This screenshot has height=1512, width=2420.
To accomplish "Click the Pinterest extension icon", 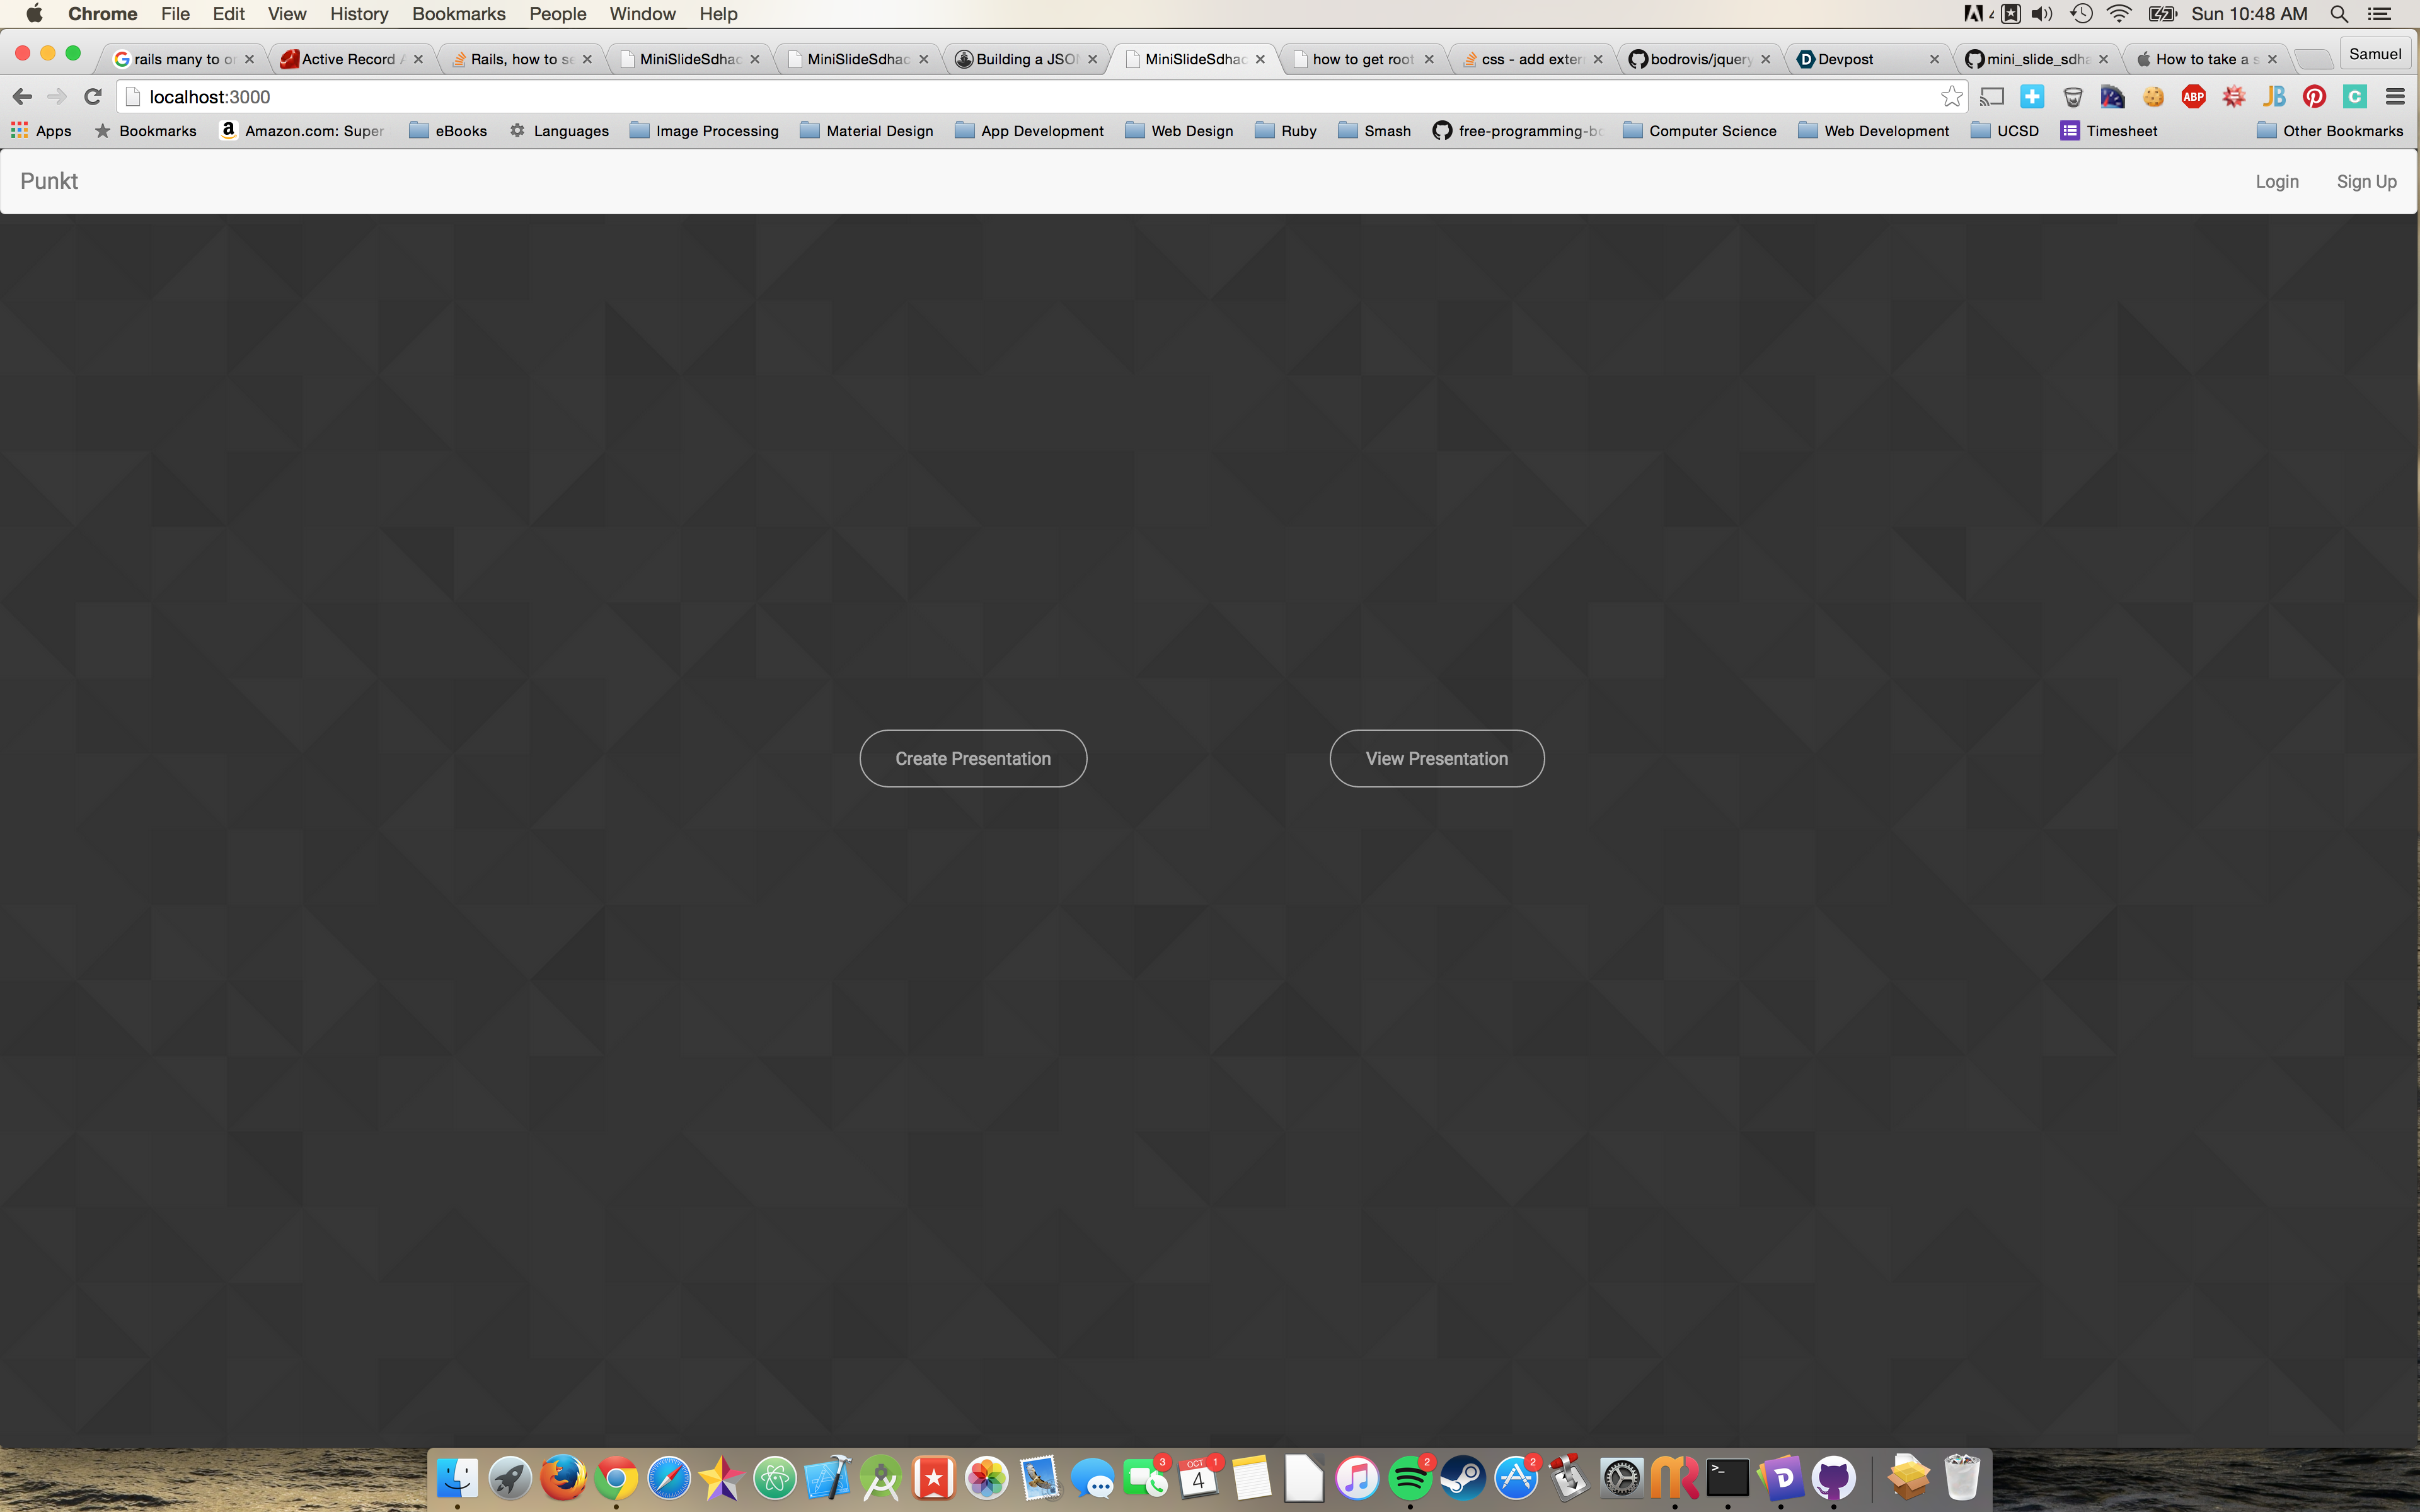I will coord(2314,97).
